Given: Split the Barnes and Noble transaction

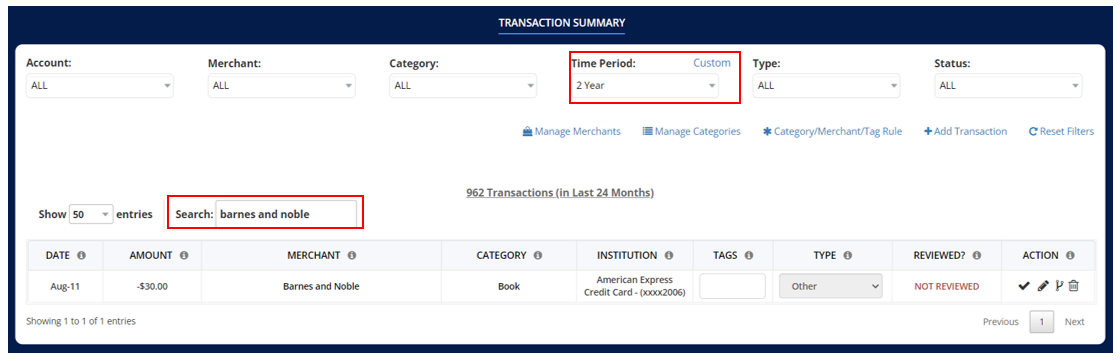Looking at the screenshot, I should pos(1059,286).
